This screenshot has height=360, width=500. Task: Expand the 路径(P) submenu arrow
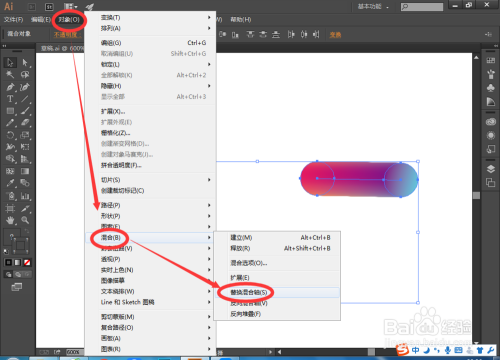click(x=209, y=205)
